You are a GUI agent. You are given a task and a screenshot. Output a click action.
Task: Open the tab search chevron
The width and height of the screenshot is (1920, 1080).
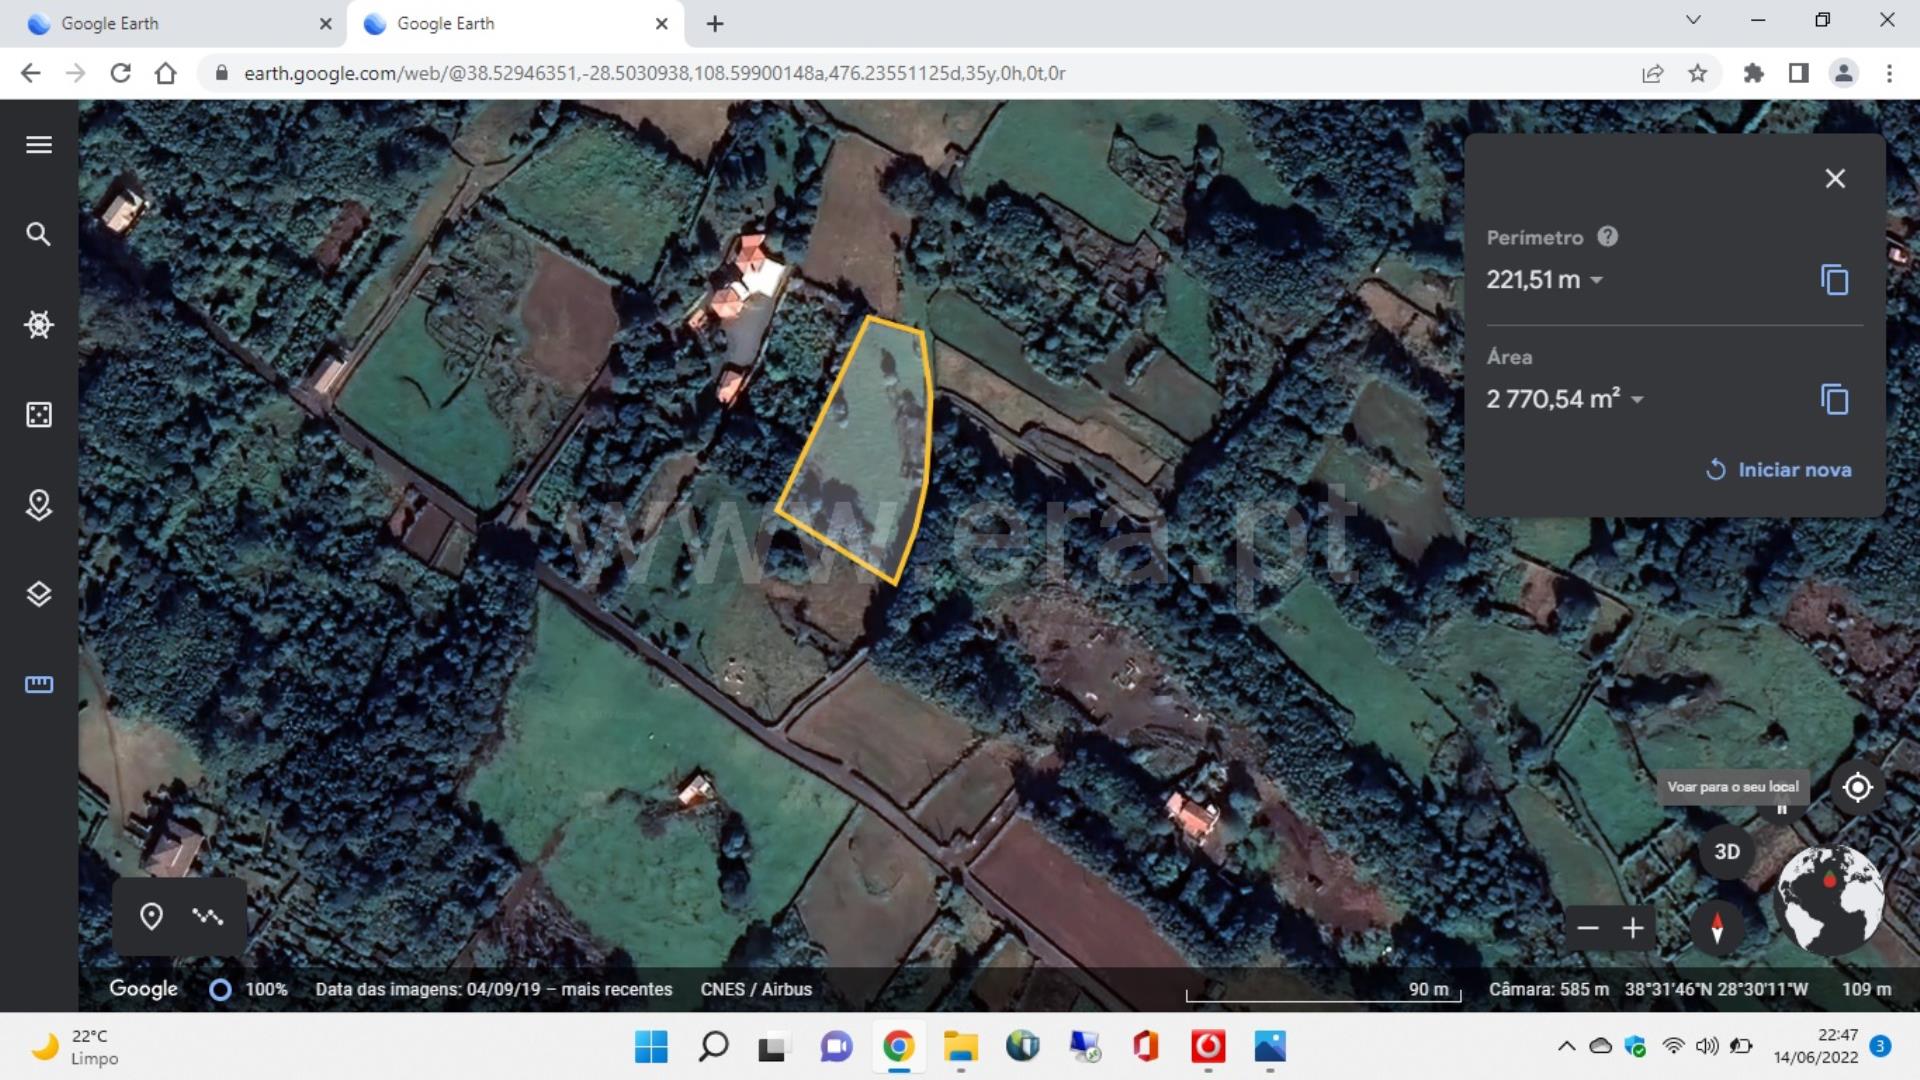[1693, 20]
